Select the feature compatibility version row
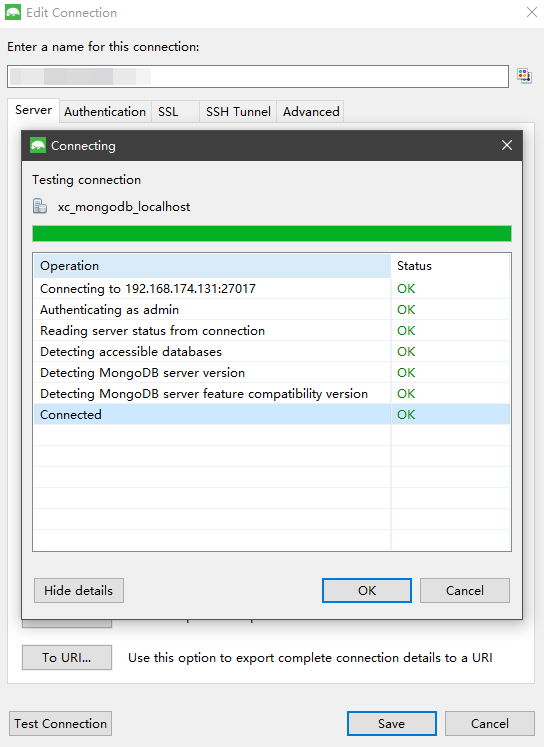This screenshot has width=544, height=747. coord(272,394)
